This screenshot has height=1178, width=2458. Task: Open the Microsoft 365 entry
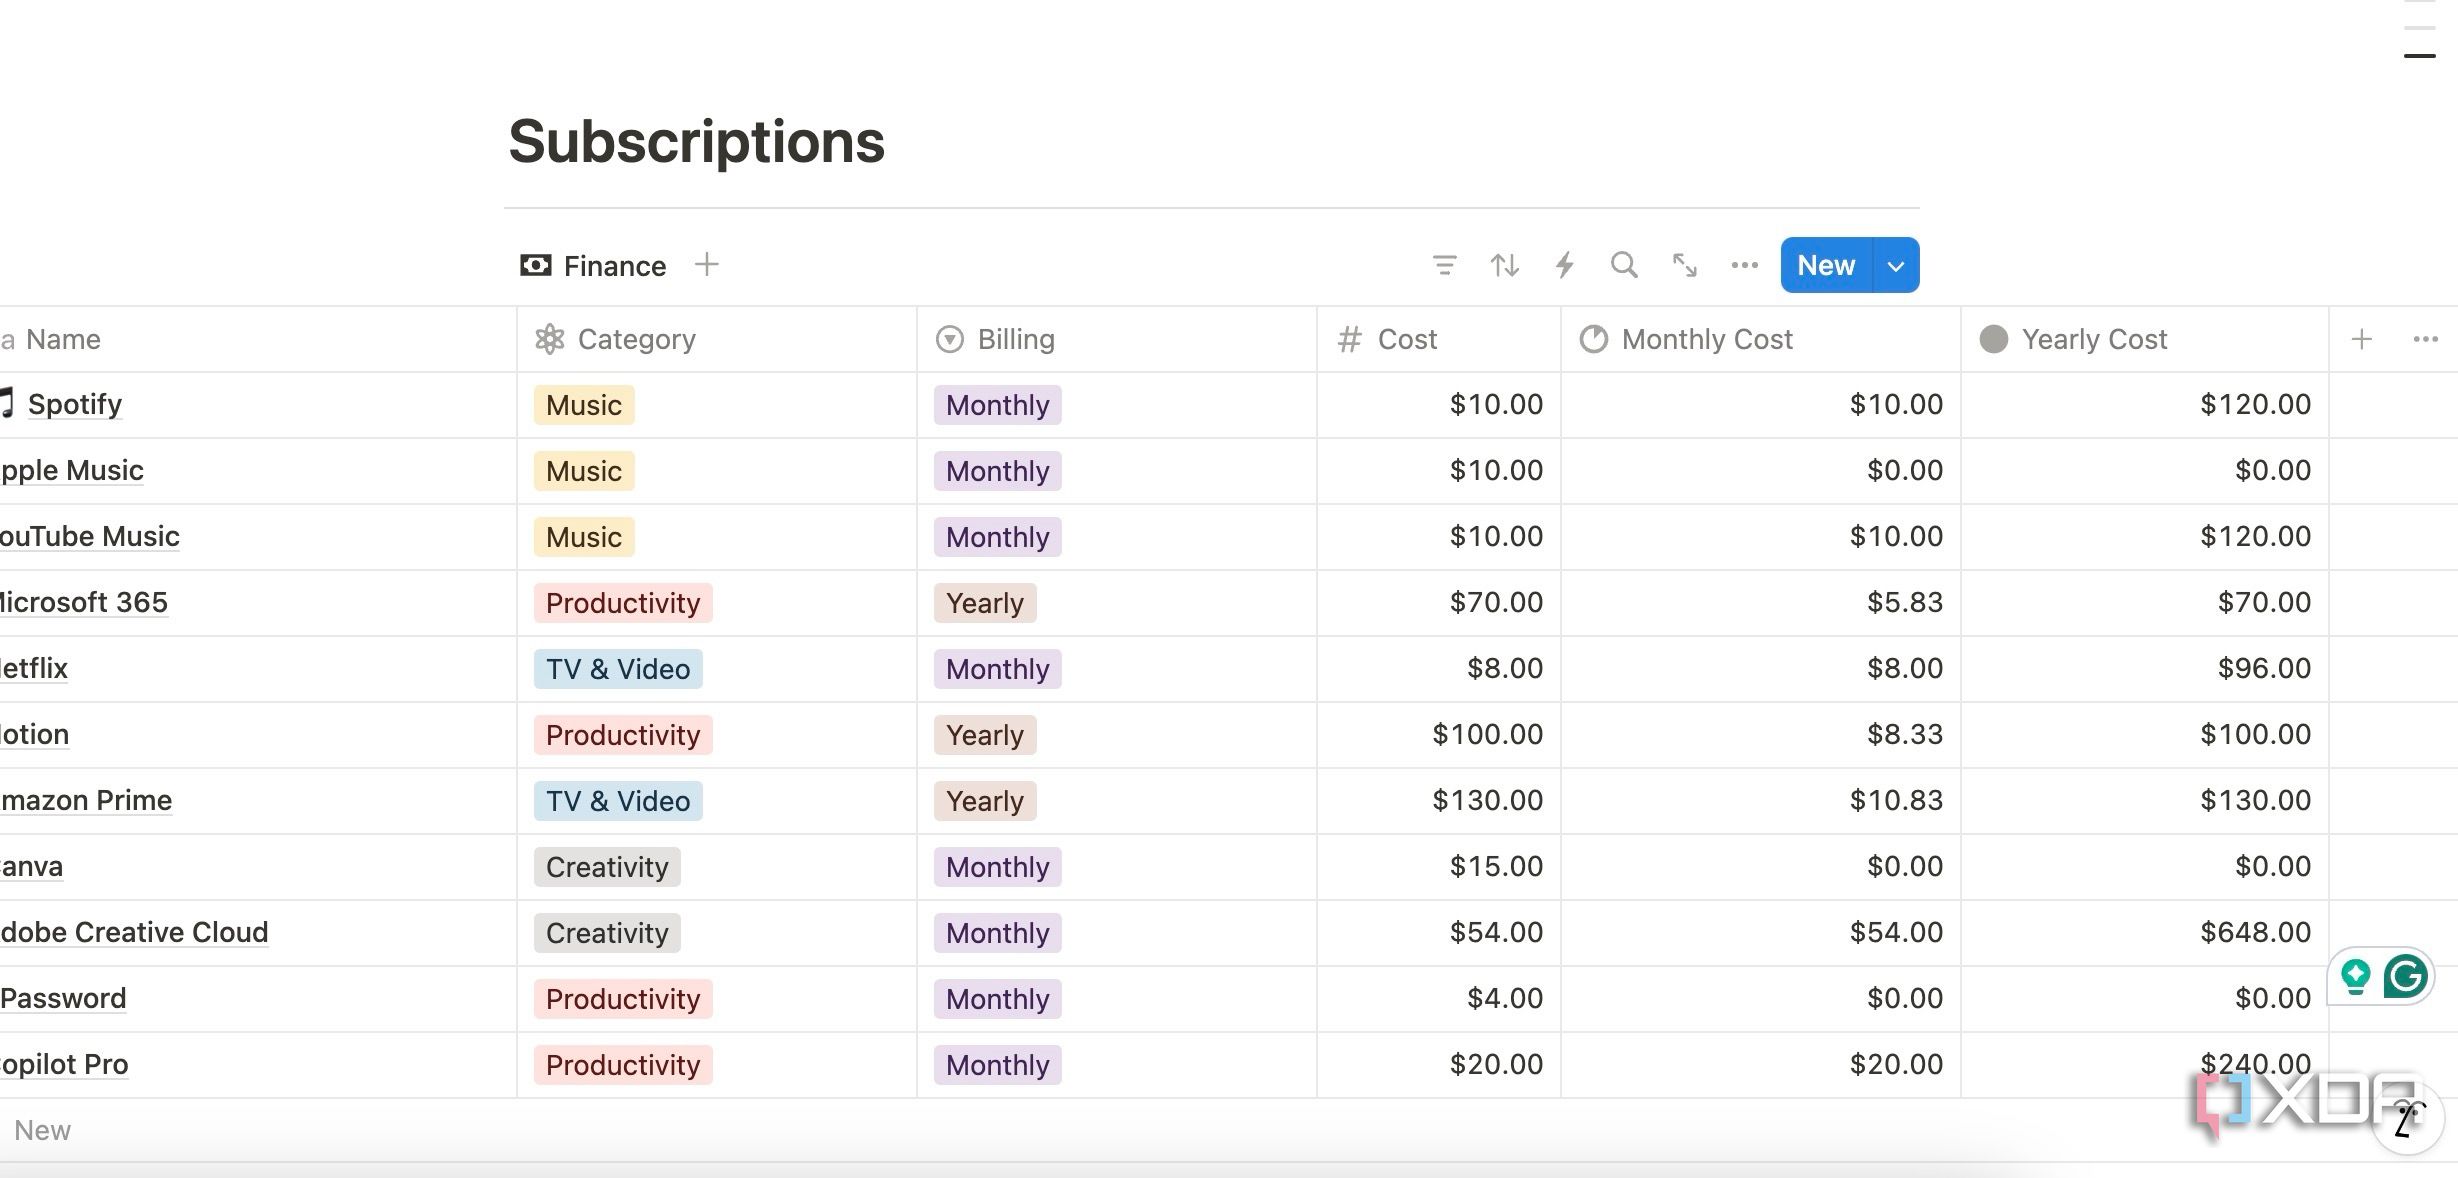tap(83, 602)
